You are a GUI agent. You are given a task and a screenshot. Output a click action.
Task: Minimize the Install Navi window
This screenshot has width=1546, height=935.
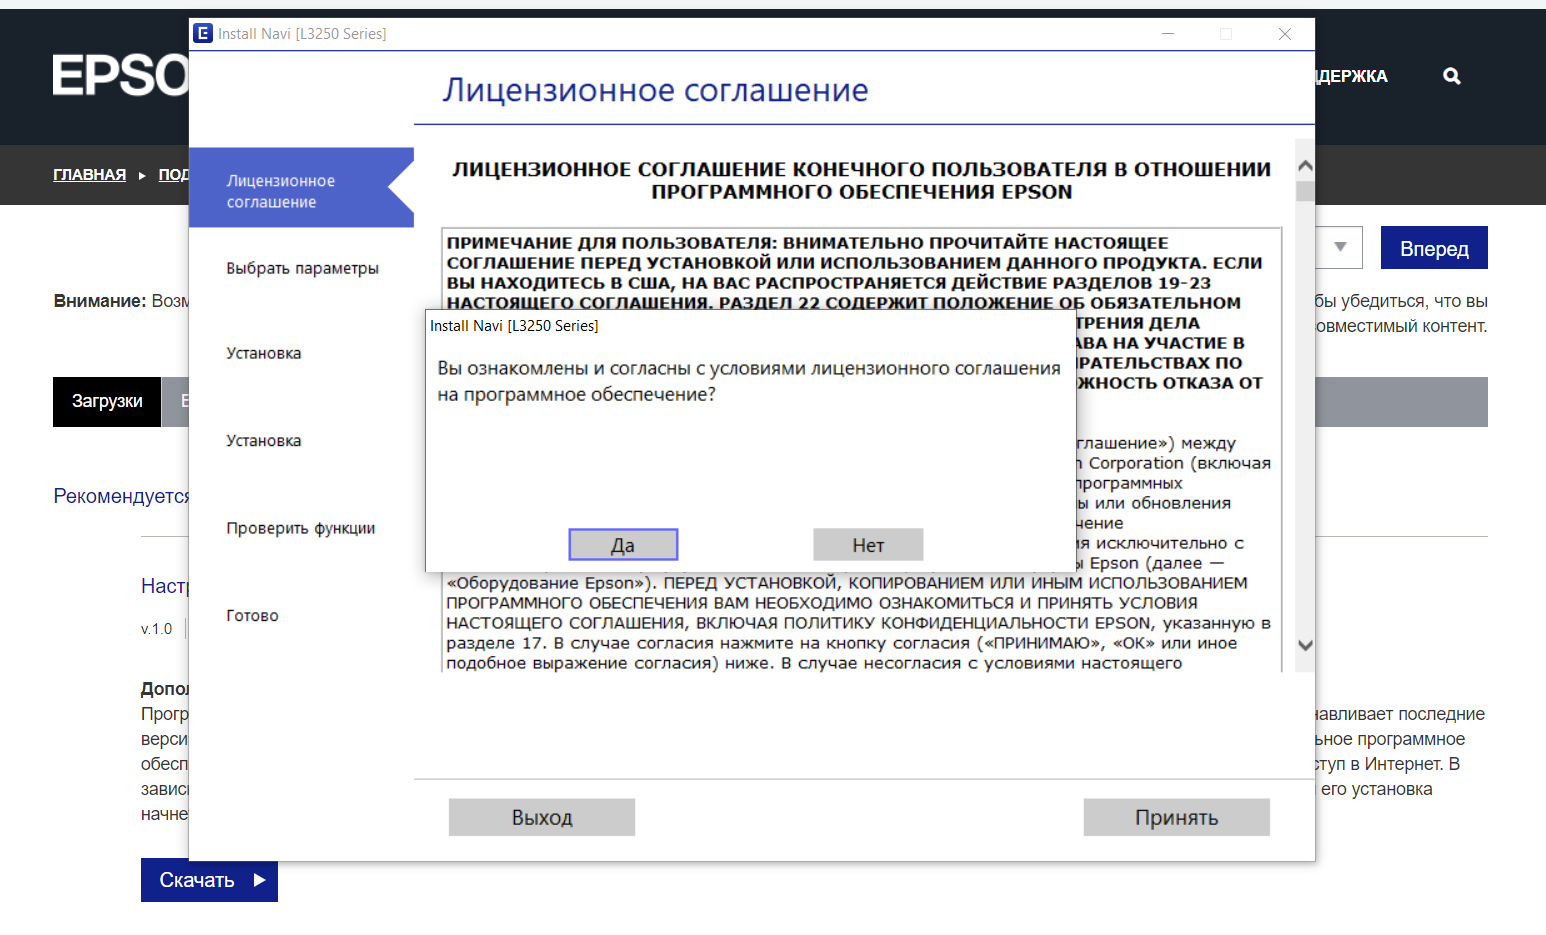point(1167,34)
